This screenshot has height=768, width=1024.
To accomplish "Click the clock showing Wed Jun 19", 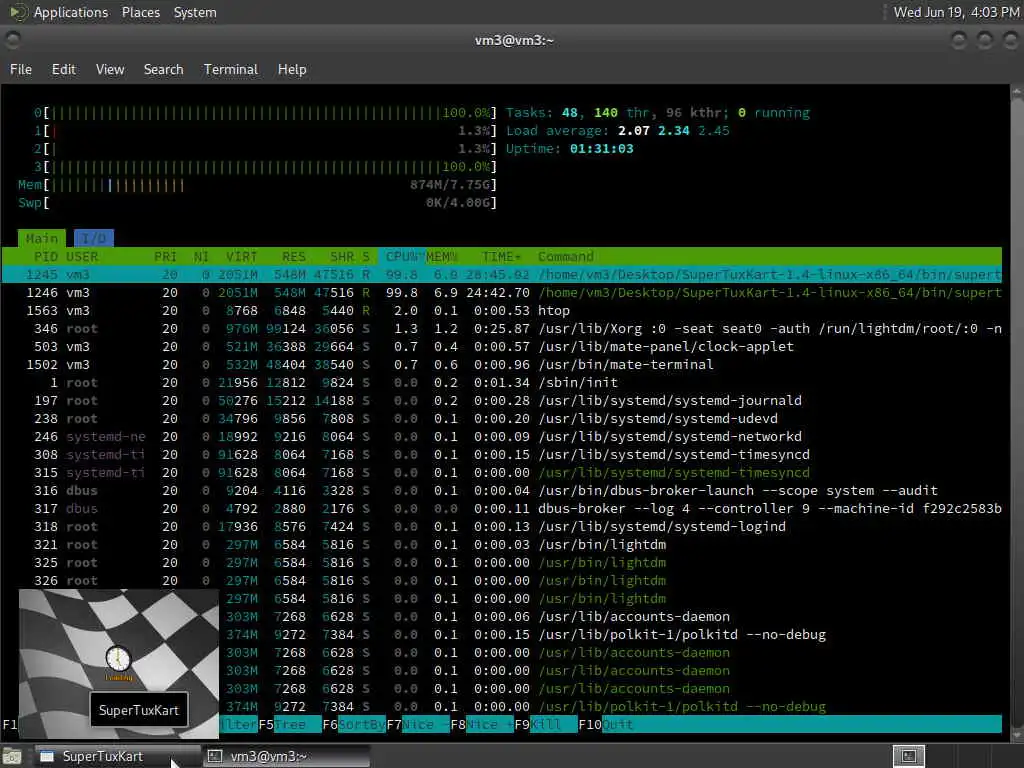I will tap(955, 12).
